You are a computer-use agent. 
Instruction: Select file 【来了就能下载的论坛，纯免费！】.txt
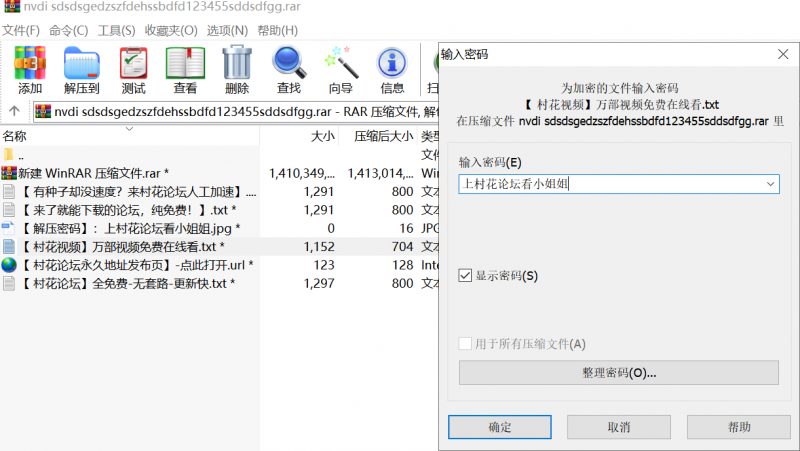pyautogui.click(x=128, y=210)
